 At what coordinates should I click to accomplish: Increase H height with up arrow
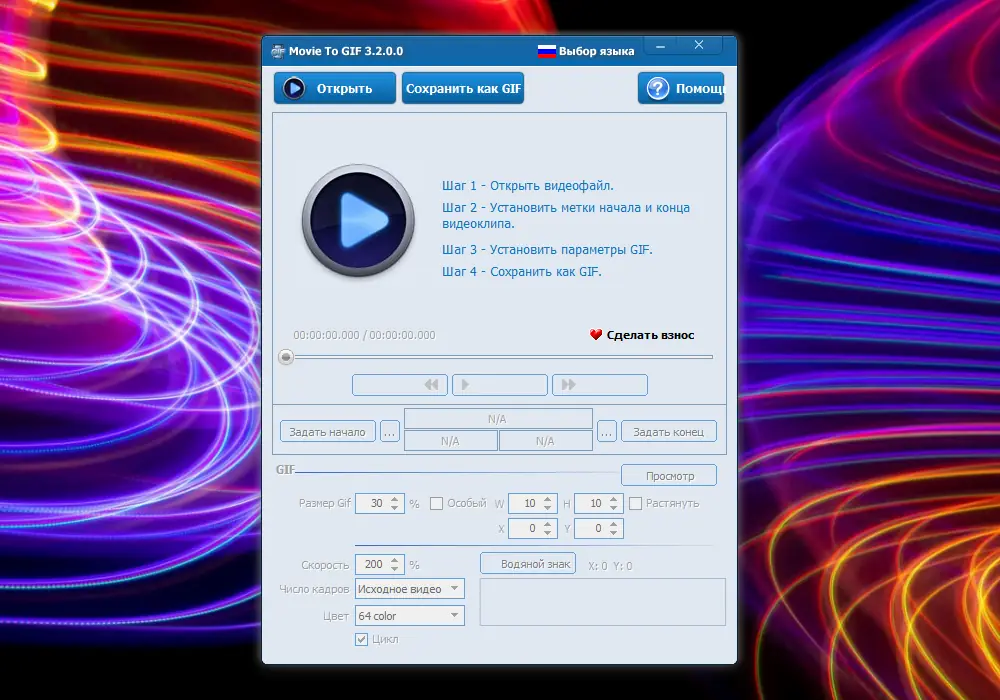pyautogui.click(x=614, y=499)
